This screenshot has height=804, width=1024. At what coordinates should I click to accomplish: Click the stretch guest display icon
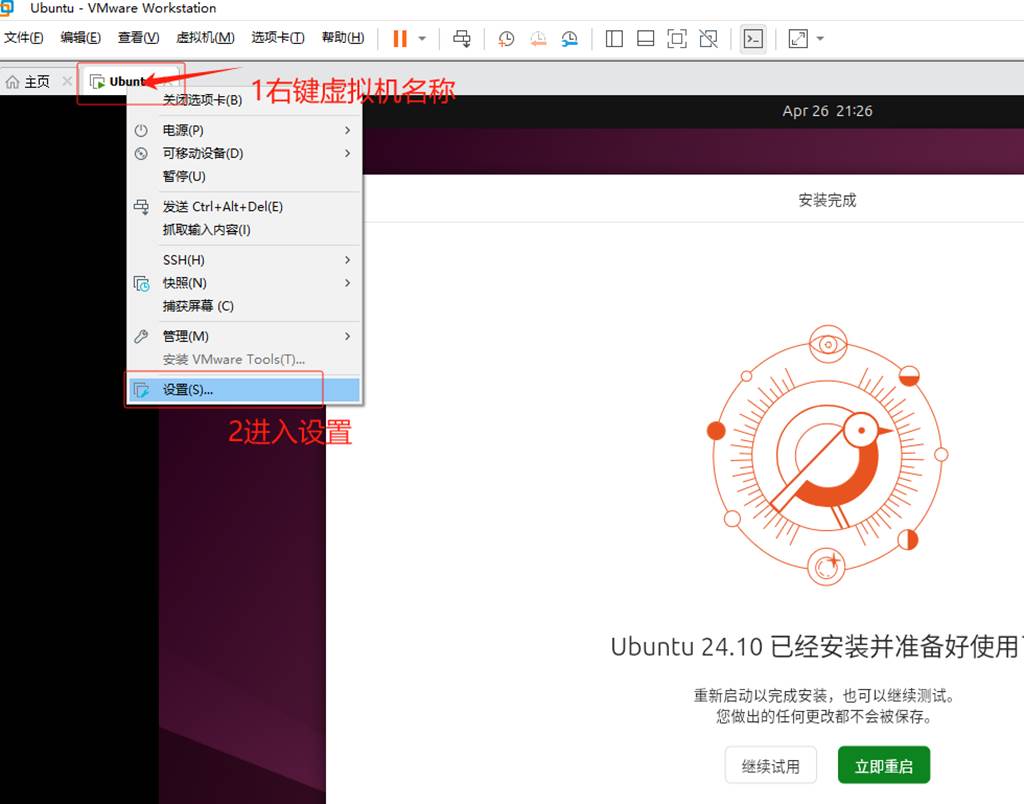[x=798, y=39]
